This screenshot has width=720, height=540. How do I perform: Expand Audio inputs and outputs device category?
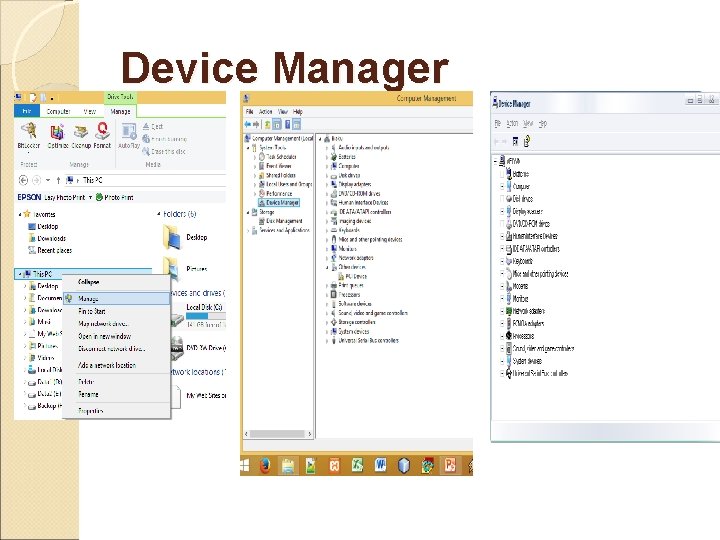(x=327, y=148)
